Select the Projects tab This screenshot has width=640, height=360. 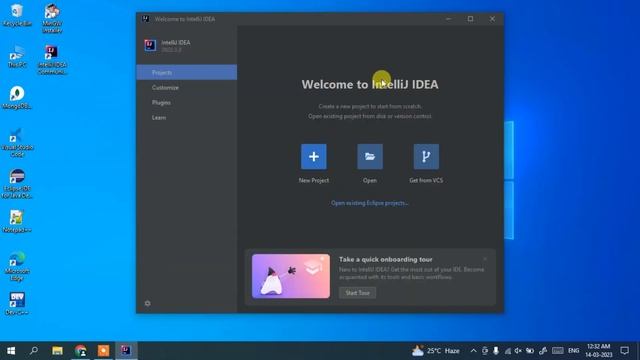tap(187, 72)
